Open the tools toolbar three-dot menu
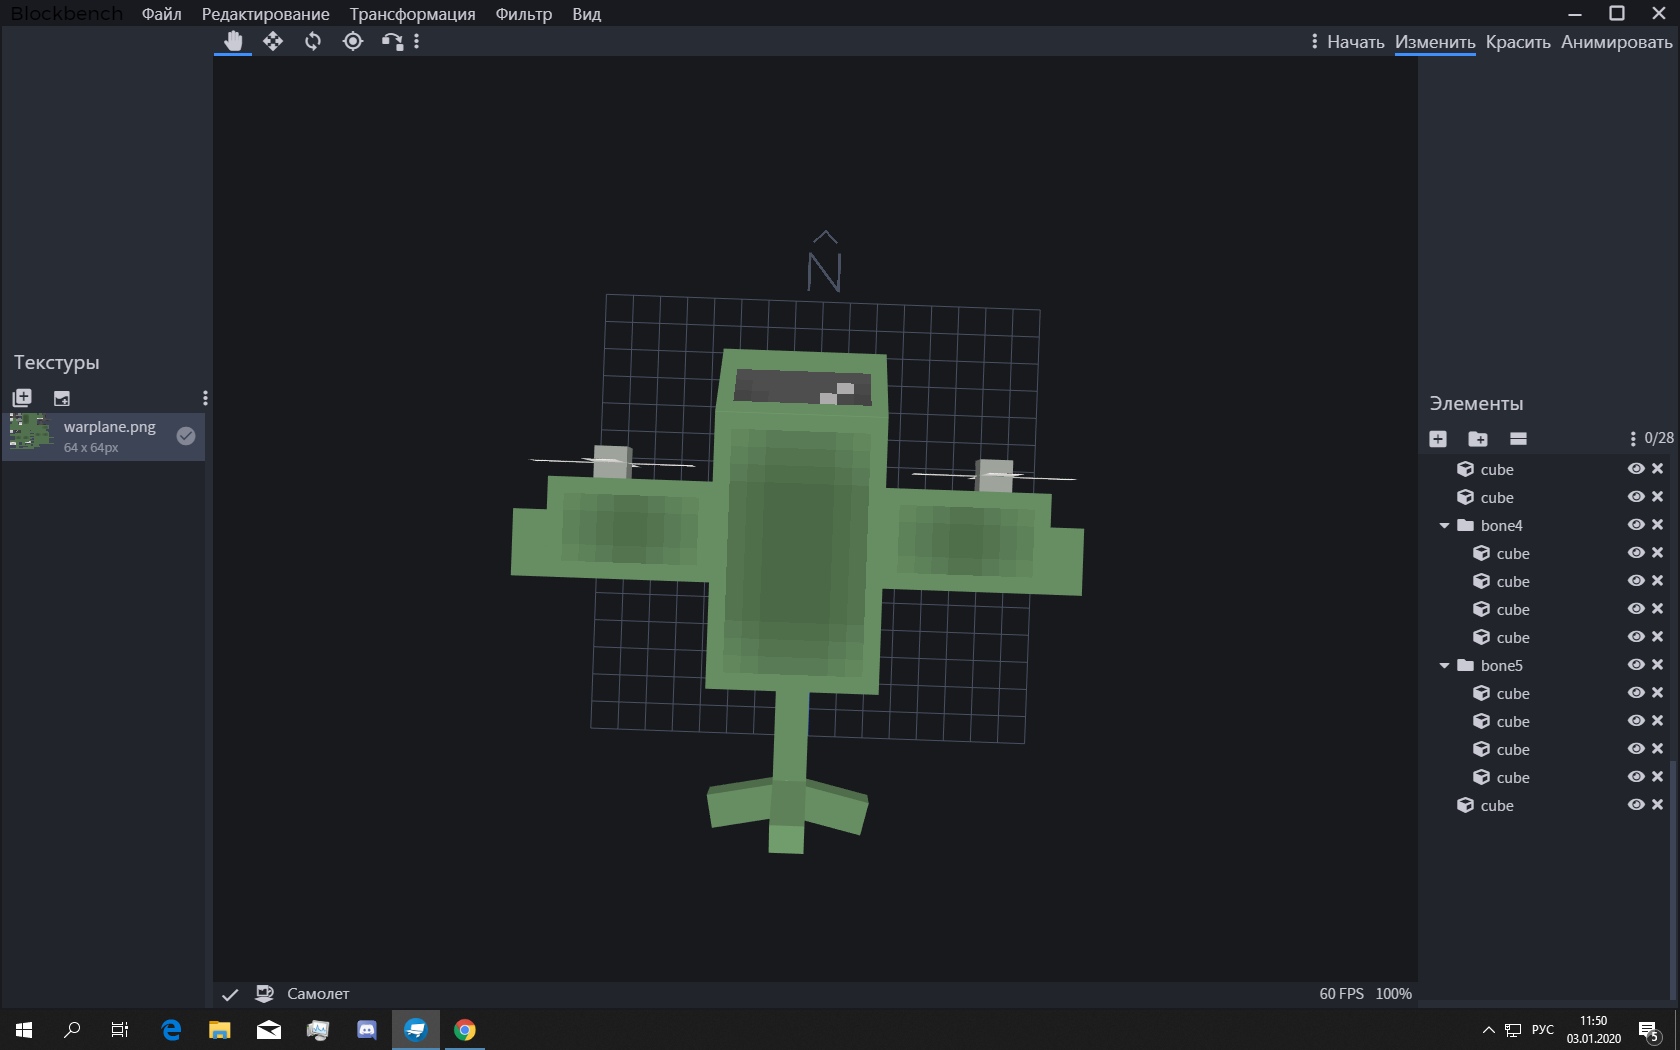Viewport: 1680px width, 1050px height. 417,41
